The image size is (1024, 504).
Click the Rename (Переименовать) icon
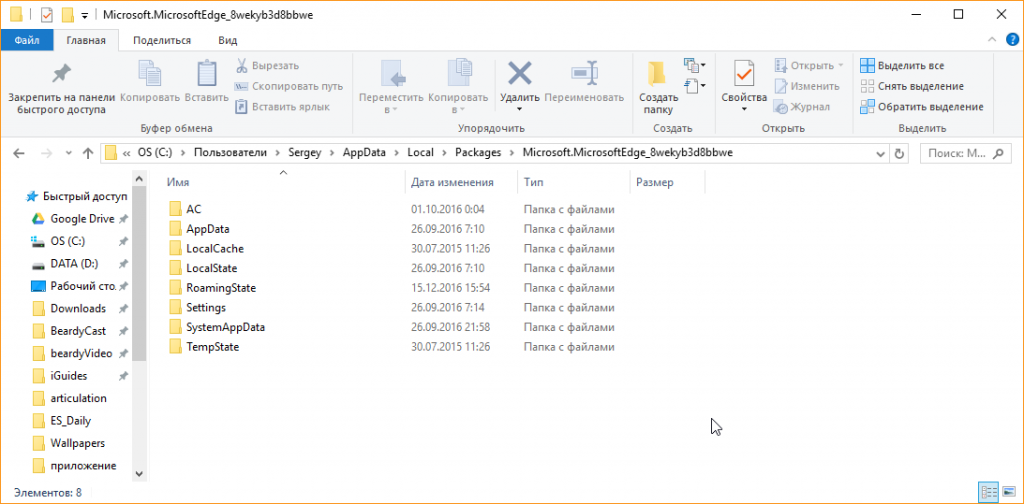584,74
